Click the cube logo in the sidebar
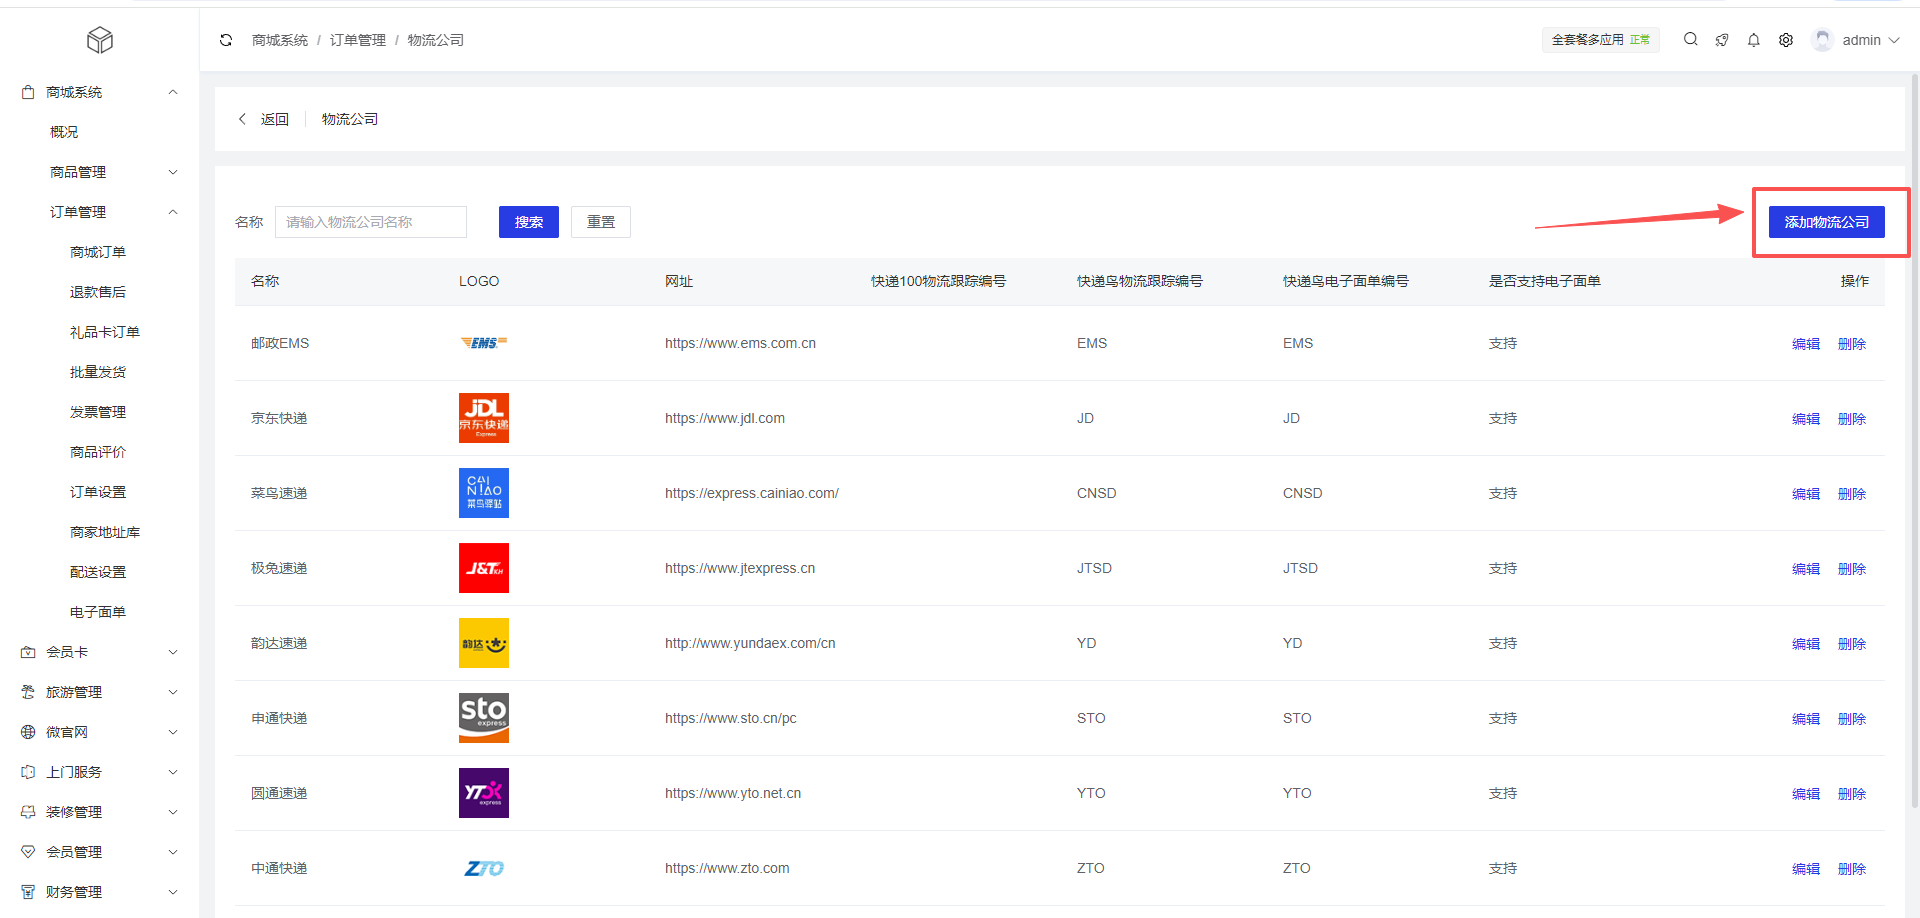1920x918 pixels. [x=100, y=40]
